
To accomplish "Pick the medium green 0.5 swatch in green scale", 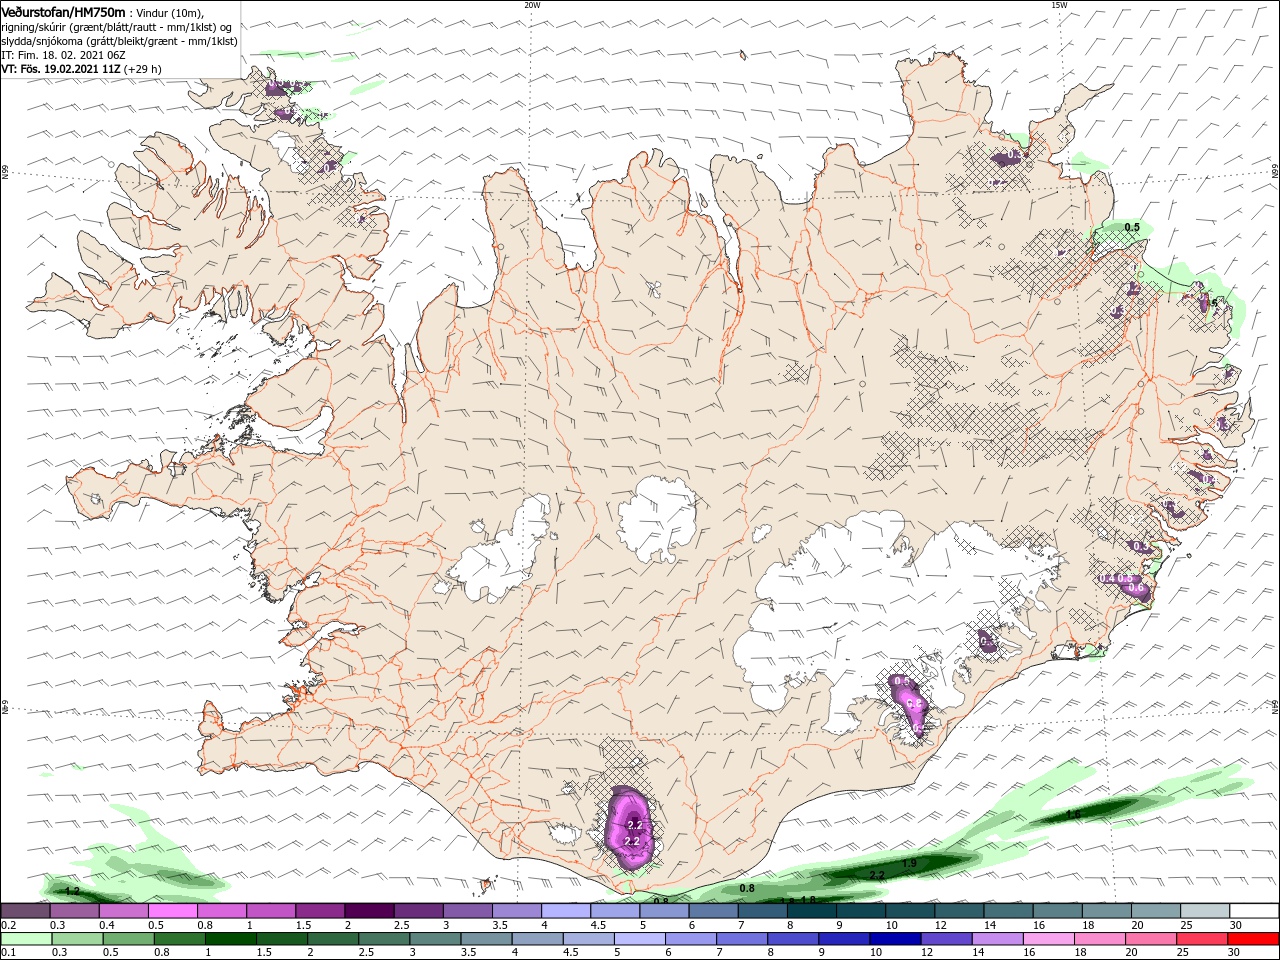I will (129, 939).
